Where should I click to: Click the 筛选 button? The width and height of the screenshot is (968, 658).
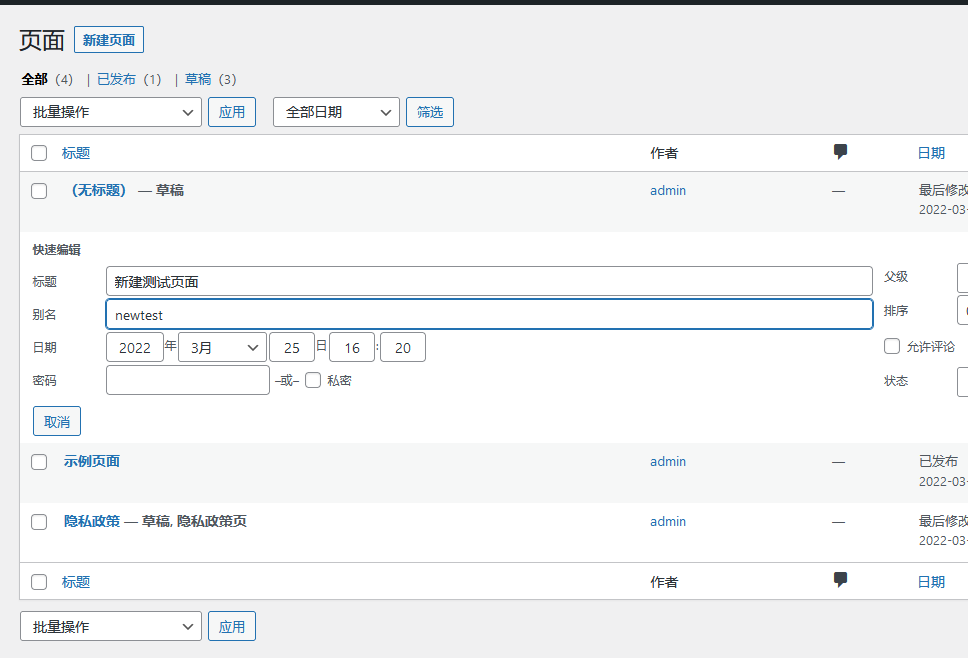(x=429, y=112)
